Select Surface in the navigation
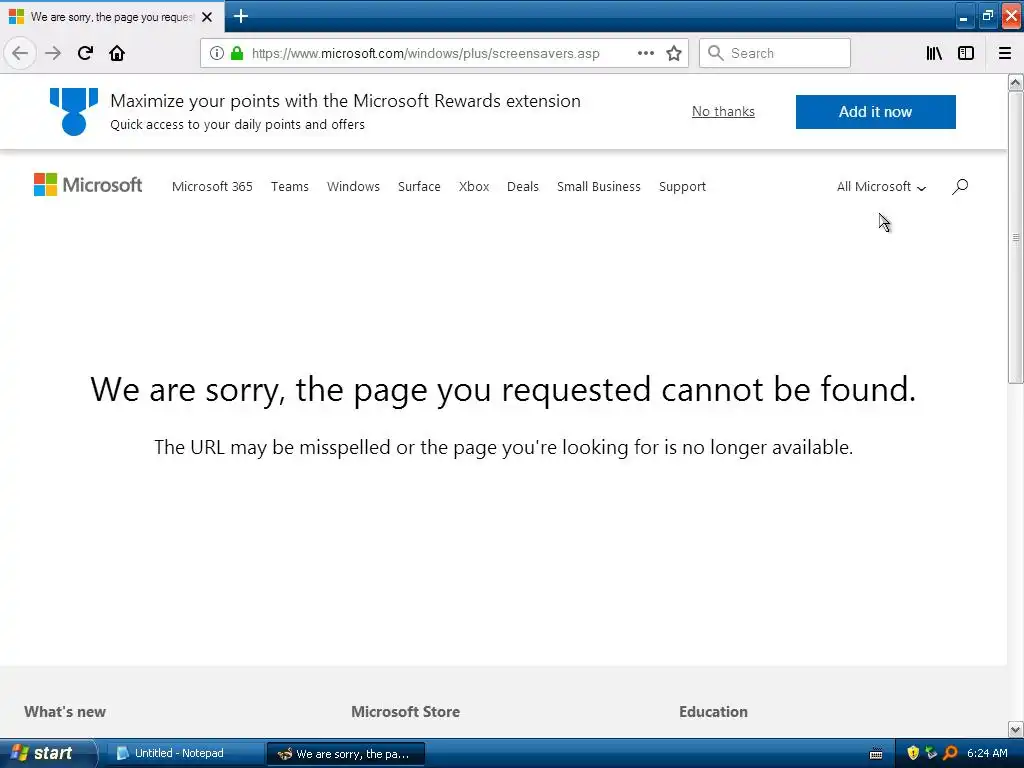 [419, 187]
